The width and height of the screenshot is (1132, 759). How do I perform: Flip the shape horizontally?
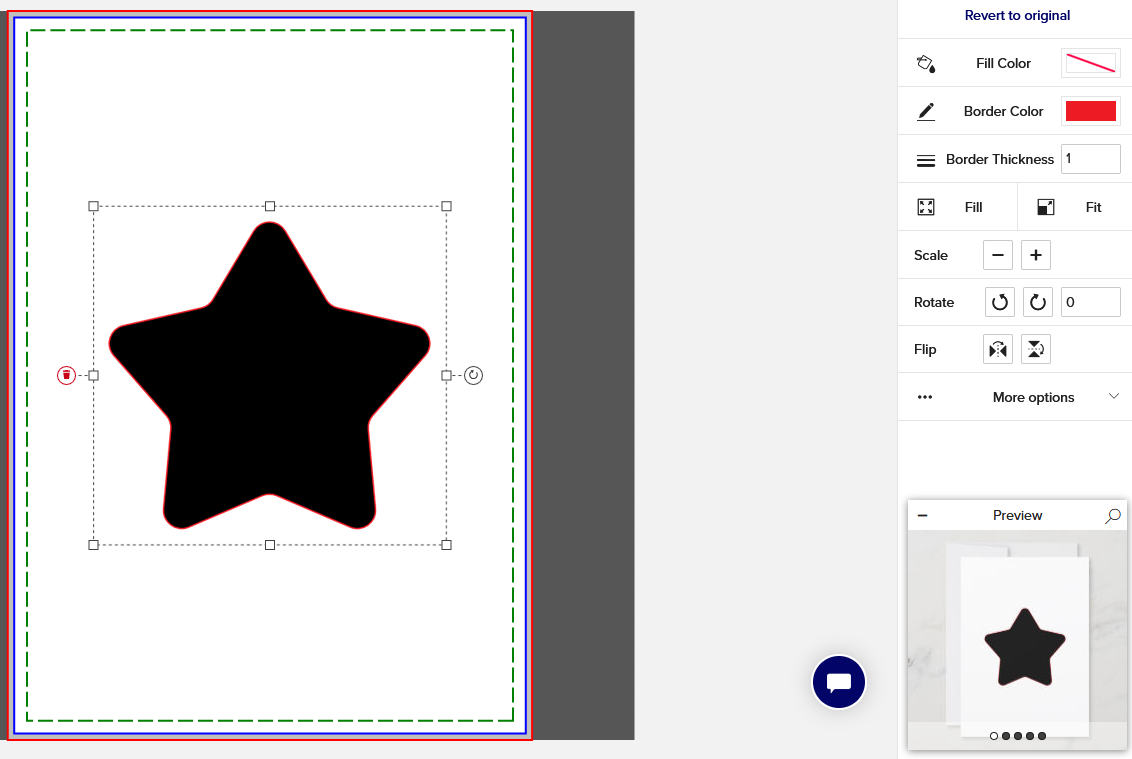[998, 350]
